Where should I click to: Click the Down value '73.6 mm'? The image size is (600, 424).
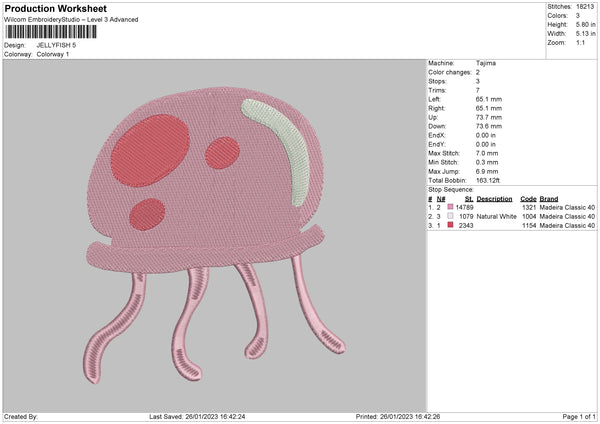(x=489, y=126)
